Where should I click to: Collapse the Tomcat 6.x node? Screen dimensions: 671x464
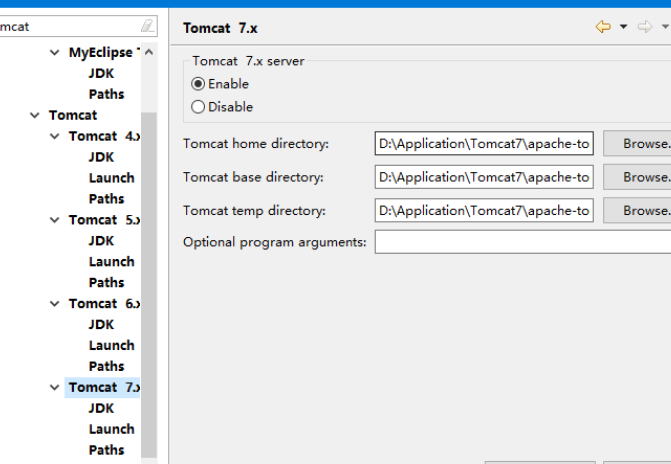tap(54, 303)
